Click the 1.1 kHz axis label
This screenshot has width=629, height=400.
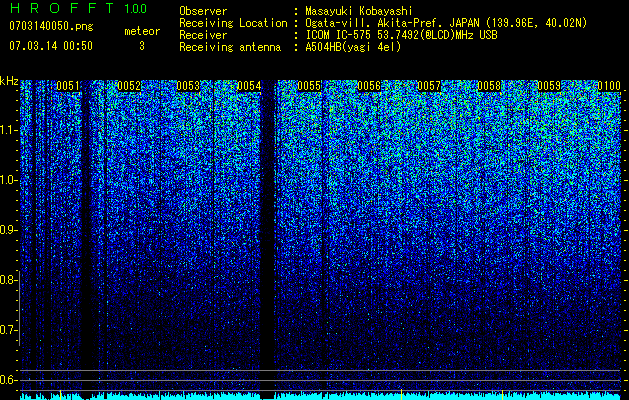click(7, 130)
